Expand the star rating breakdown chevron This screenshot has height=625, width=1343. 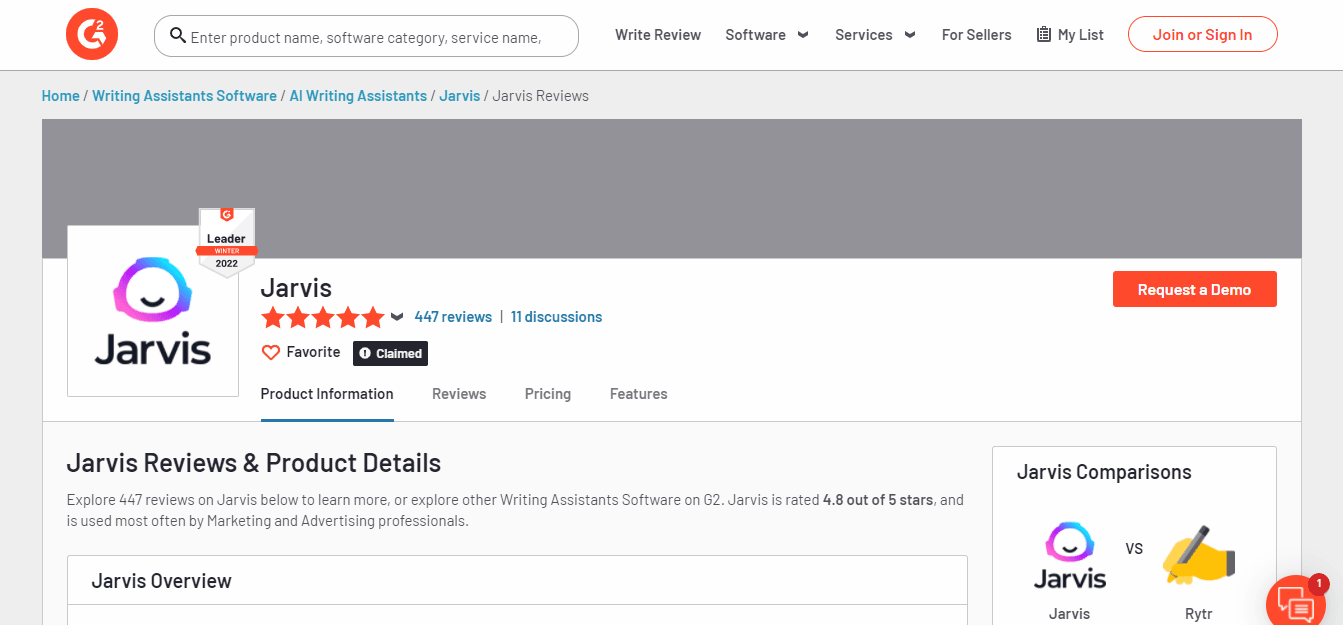pos(397,317)
